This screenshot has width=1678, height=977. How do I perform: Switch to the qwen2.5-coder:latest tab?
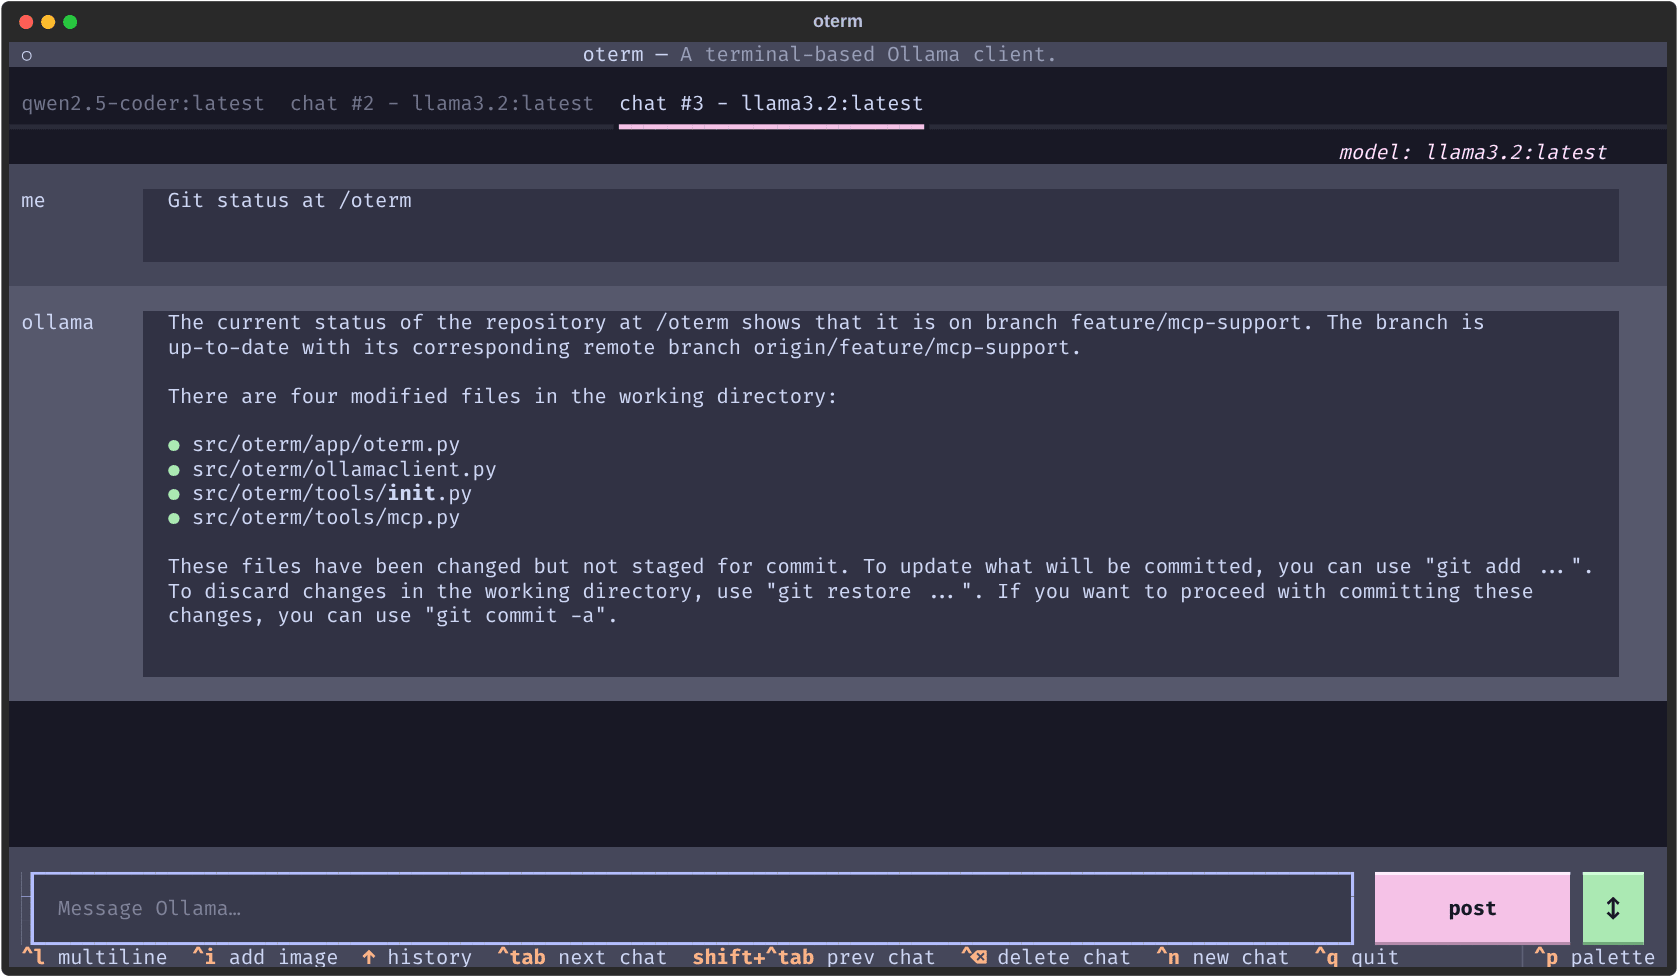point(142,103)
